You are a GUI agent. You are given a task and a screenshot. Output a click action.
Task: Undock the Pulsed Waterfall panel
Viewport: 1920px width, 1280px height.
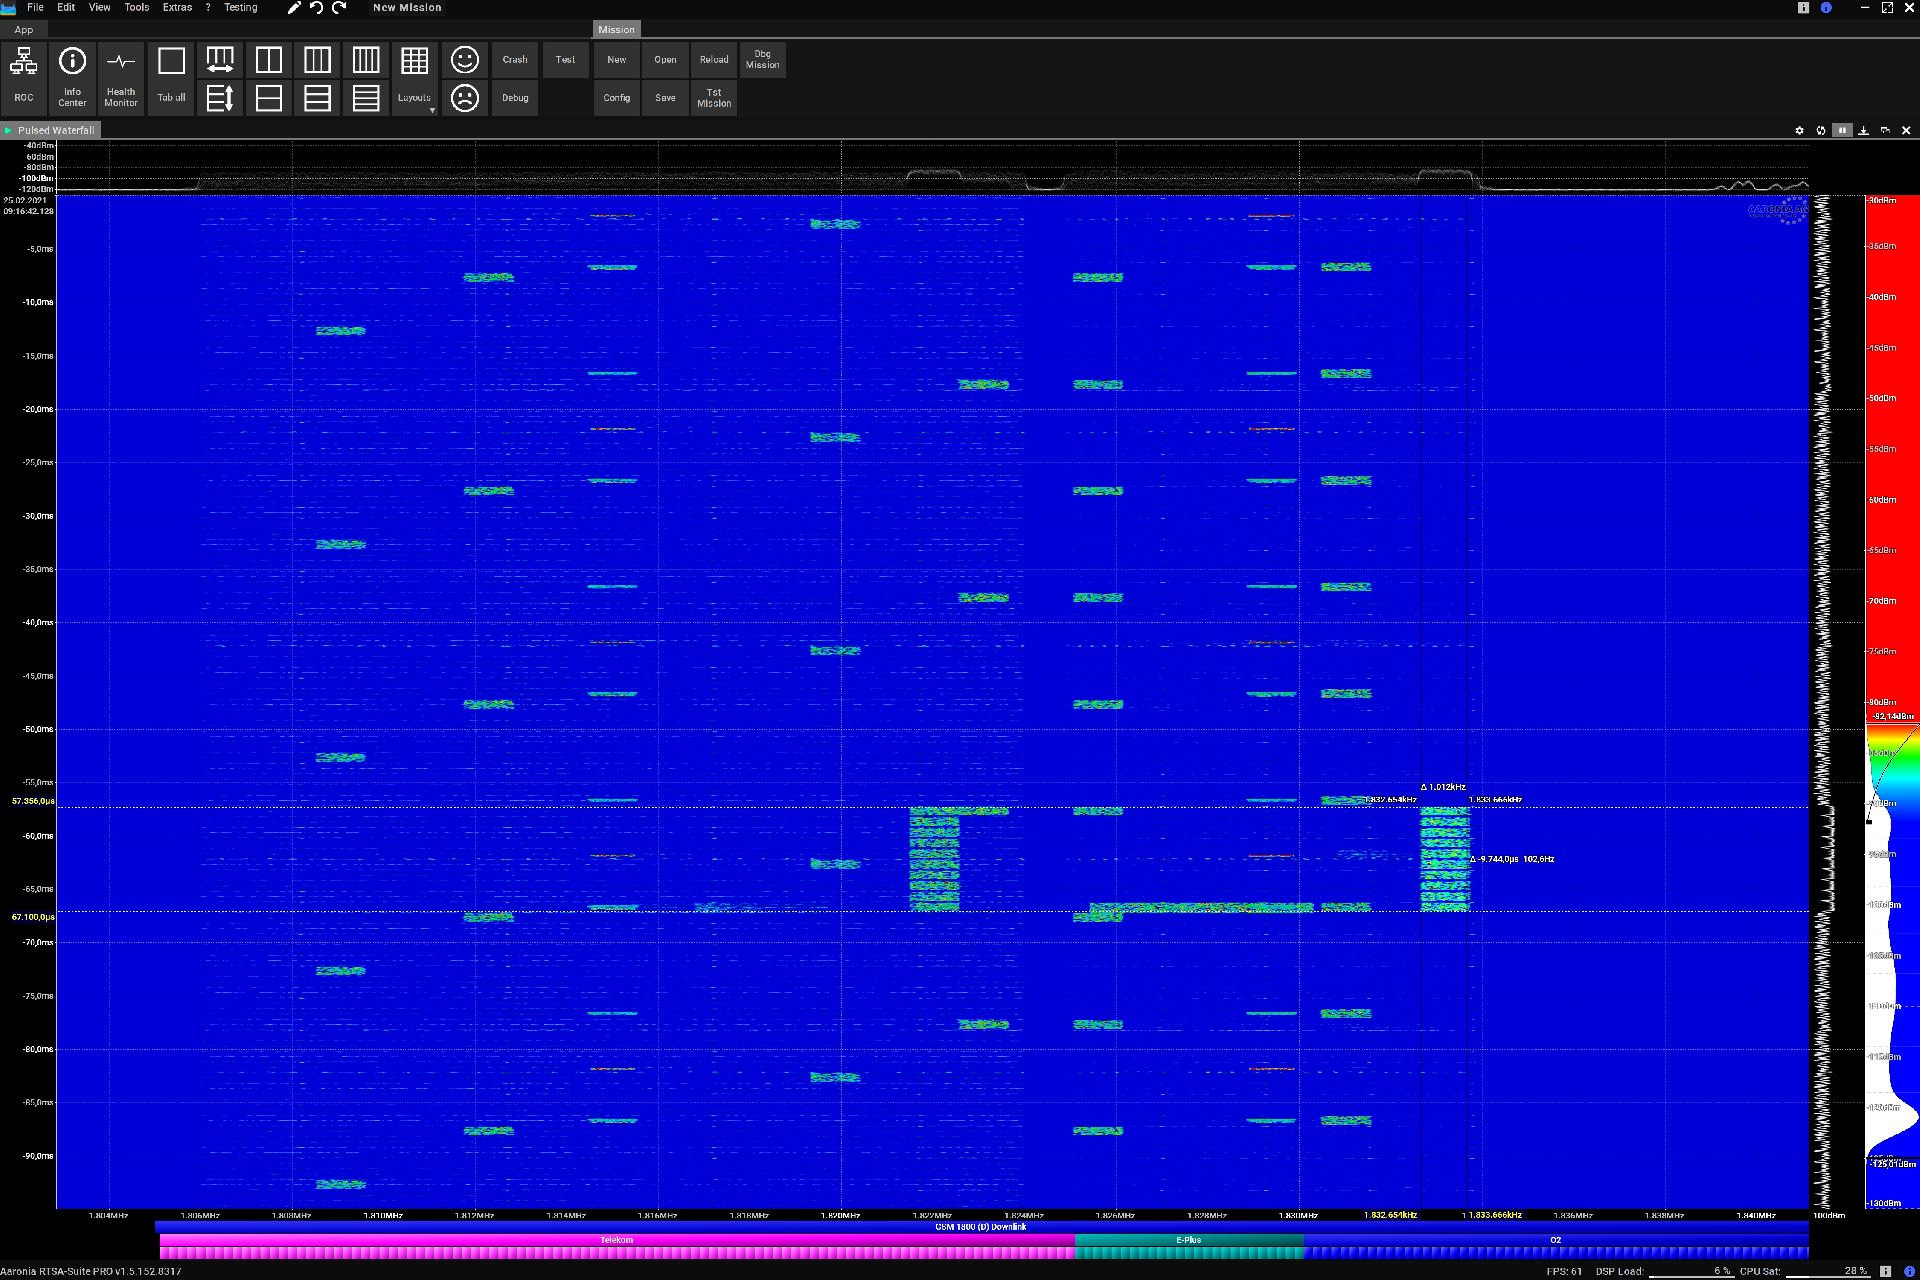pos(1885,130)
